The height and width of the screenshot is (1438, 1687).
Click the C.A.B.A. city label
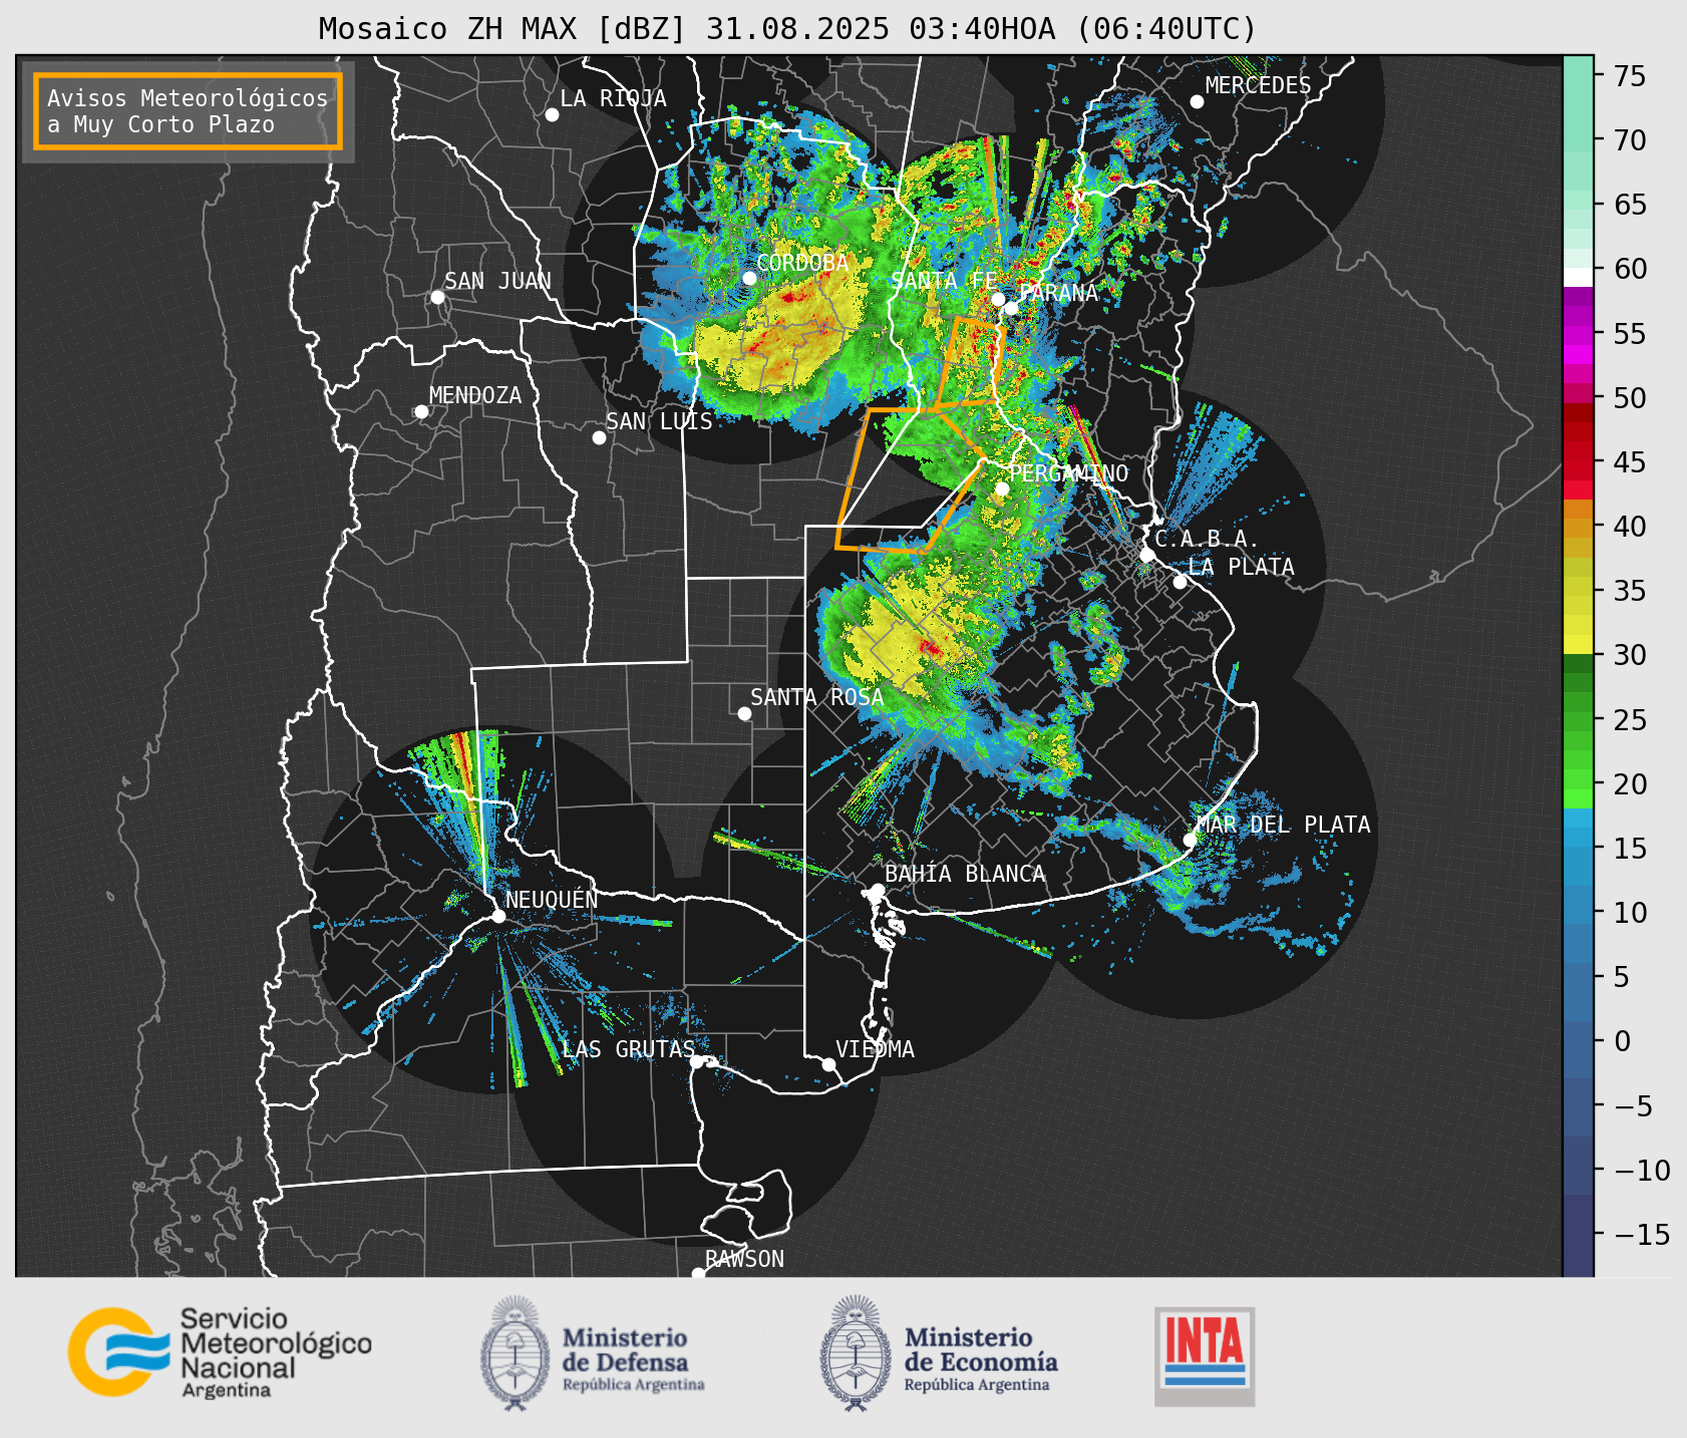pyautogui.click(x=1207, y=540)
